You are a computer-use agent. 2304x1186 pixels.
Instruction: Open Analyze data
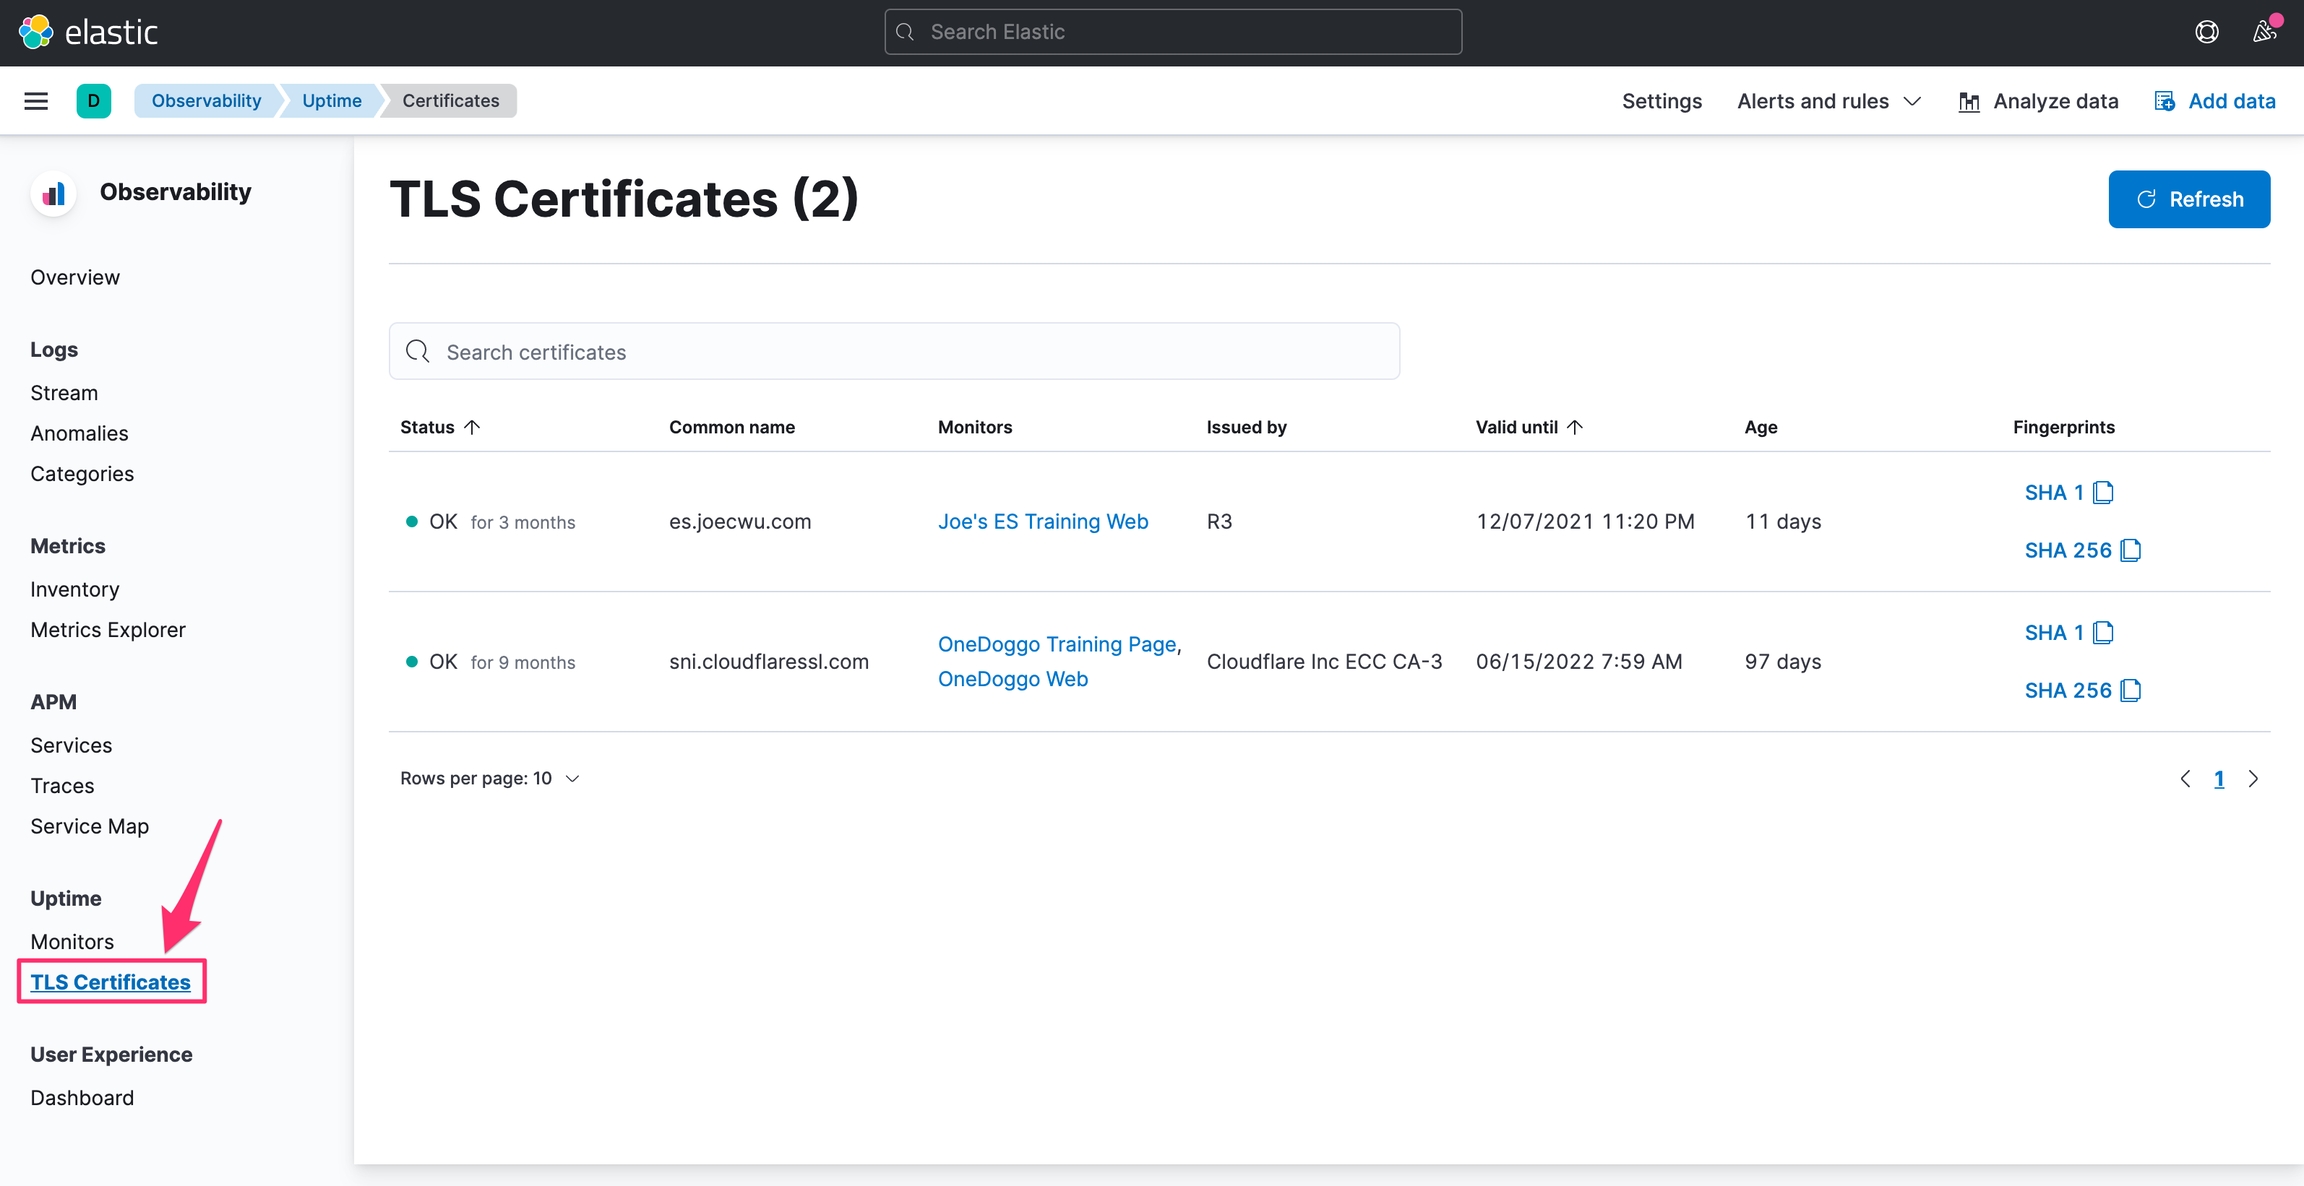(2038, 101)
